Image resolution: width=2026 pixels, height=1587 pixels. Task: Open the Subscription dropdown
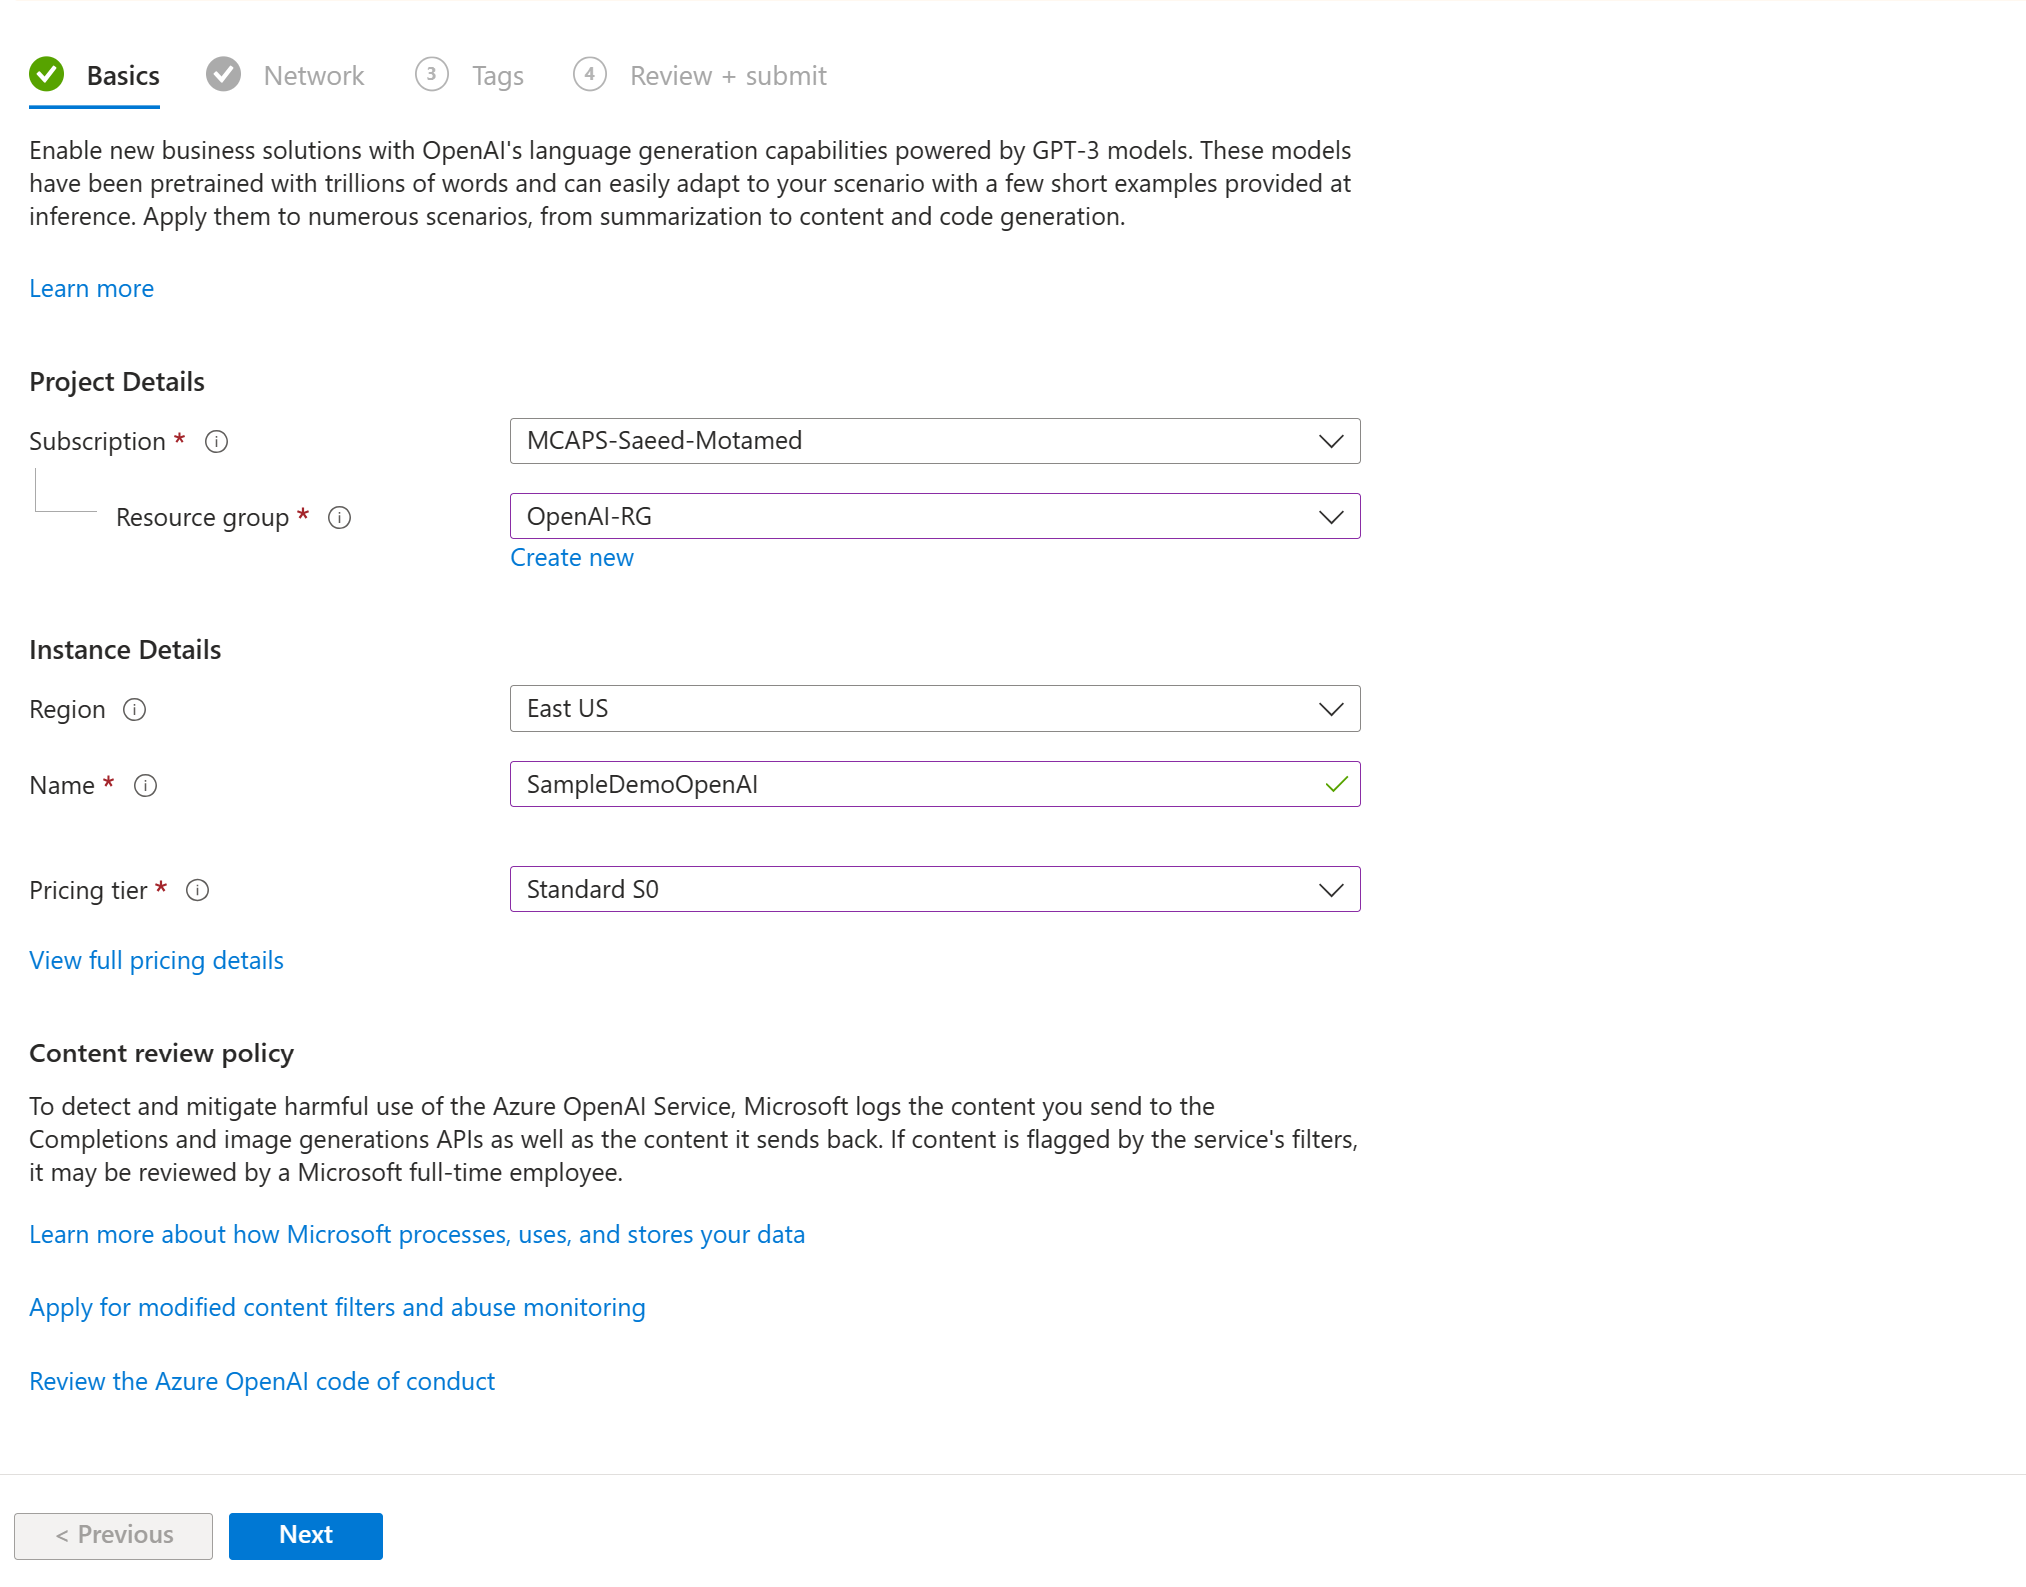coord(934,441)
